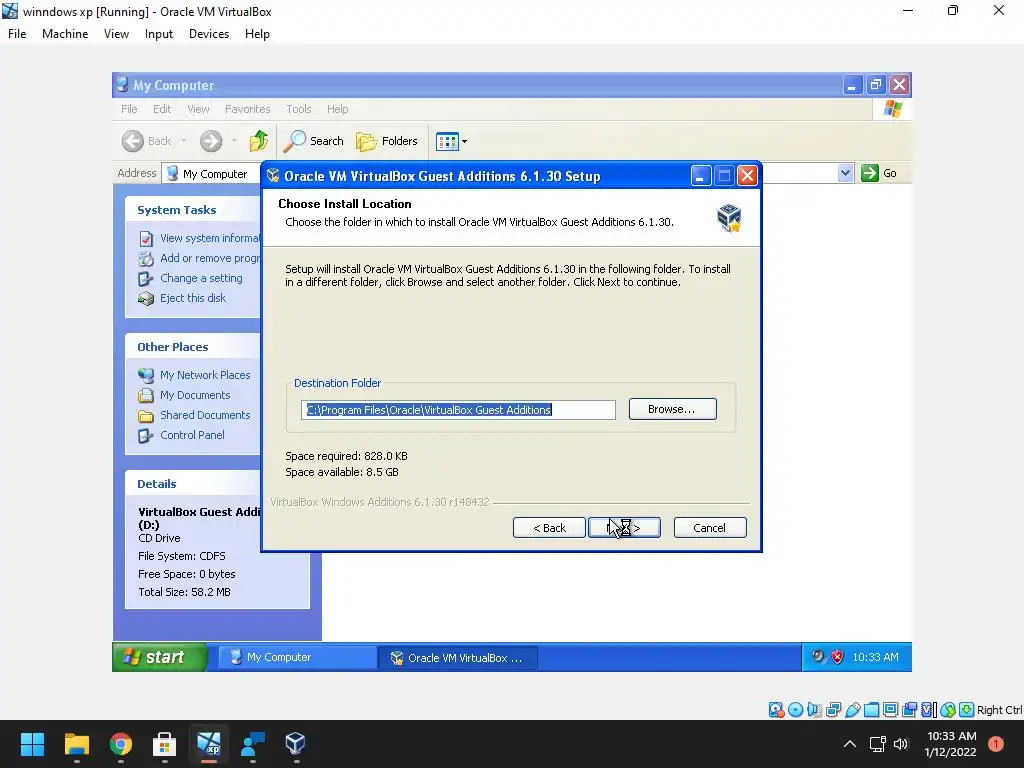
Task: Click the CPU virtualization 'V' indicator icon
Action: 929,710
